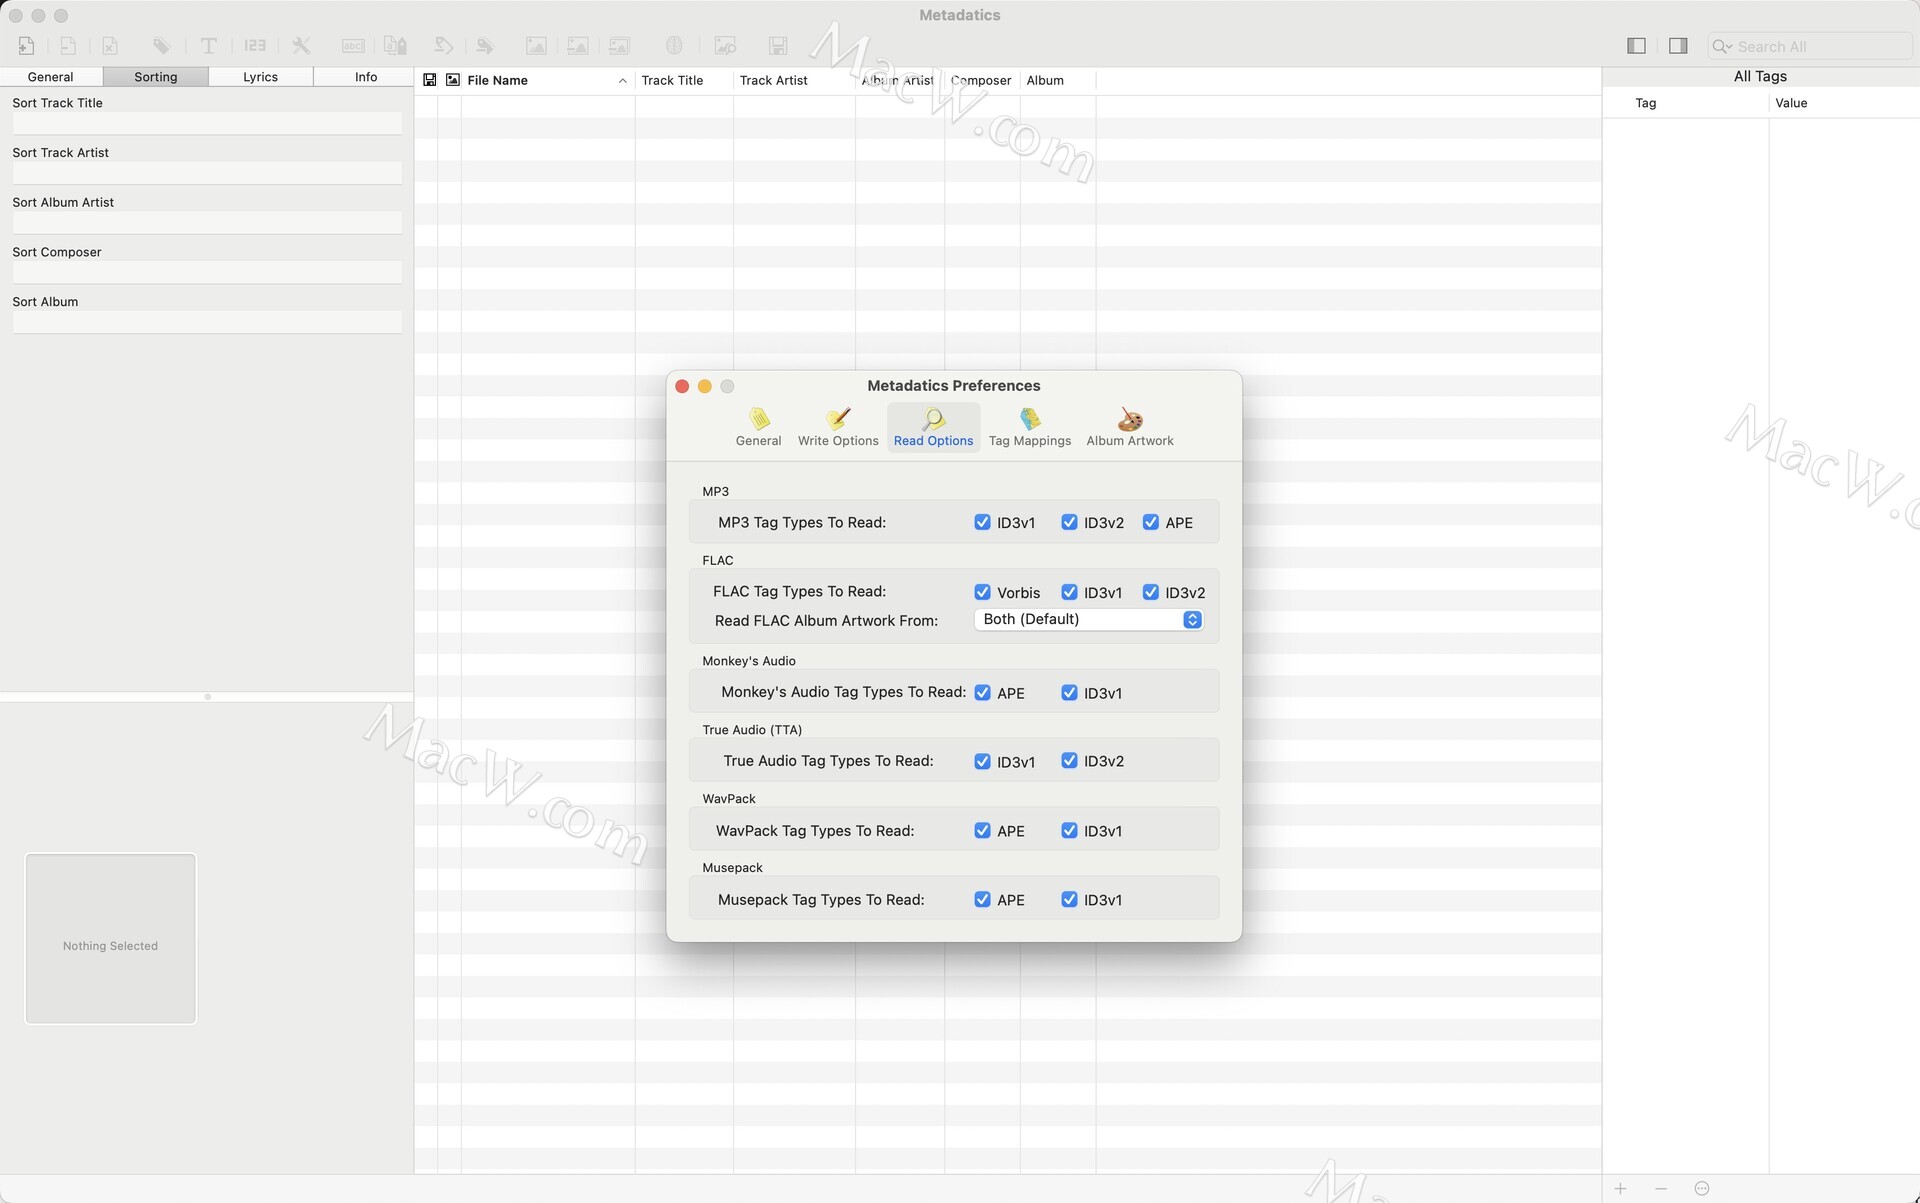Open search field magnifier options menu
The height and width of the screenshot is (1203, 1920).
[1721, 47]
